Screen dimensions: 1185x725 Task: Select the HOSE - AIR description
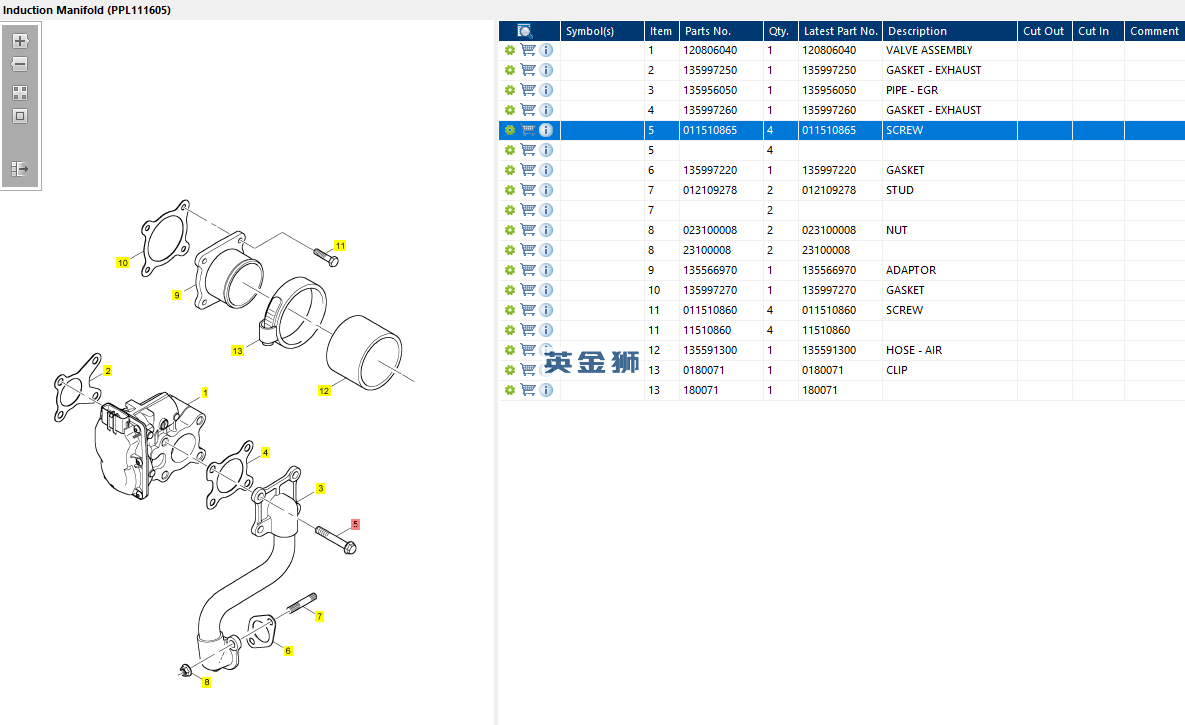tap(914, 350)
